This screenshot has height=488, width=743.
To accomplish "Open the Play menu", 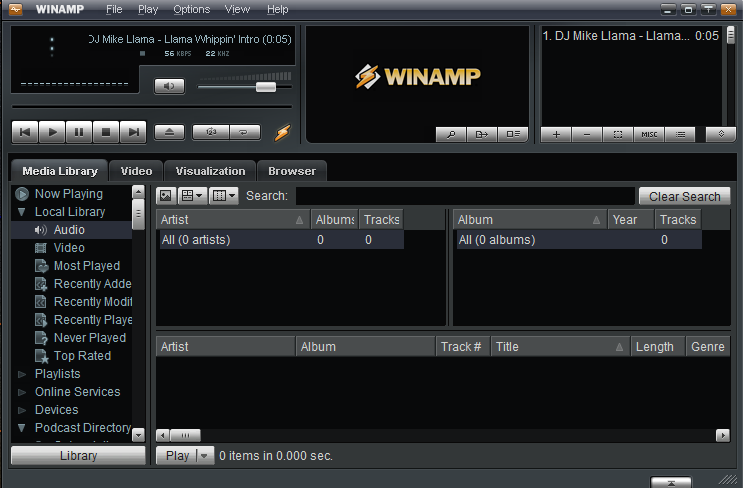I will click(148, 9).
